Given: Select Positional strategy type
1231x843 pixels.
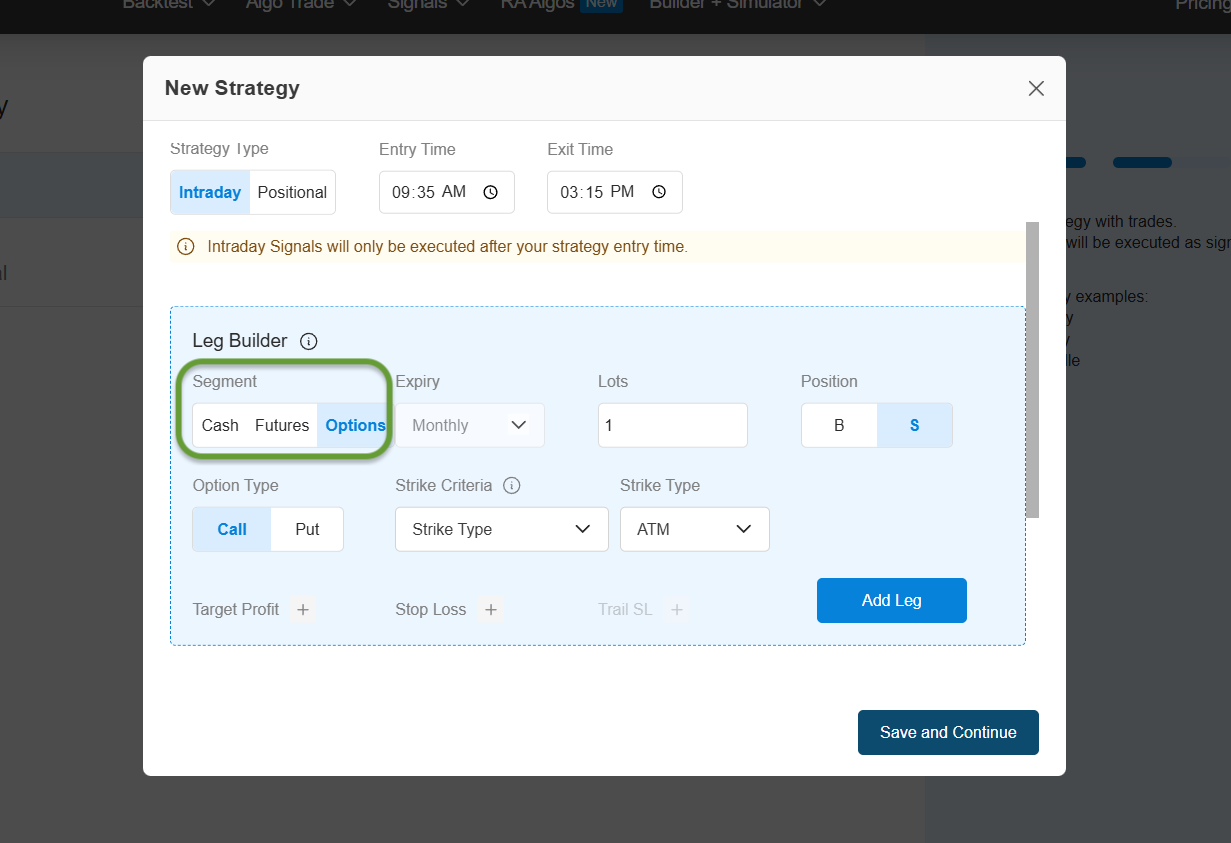Looking at the screenshot, I should [x=292, y=192].
